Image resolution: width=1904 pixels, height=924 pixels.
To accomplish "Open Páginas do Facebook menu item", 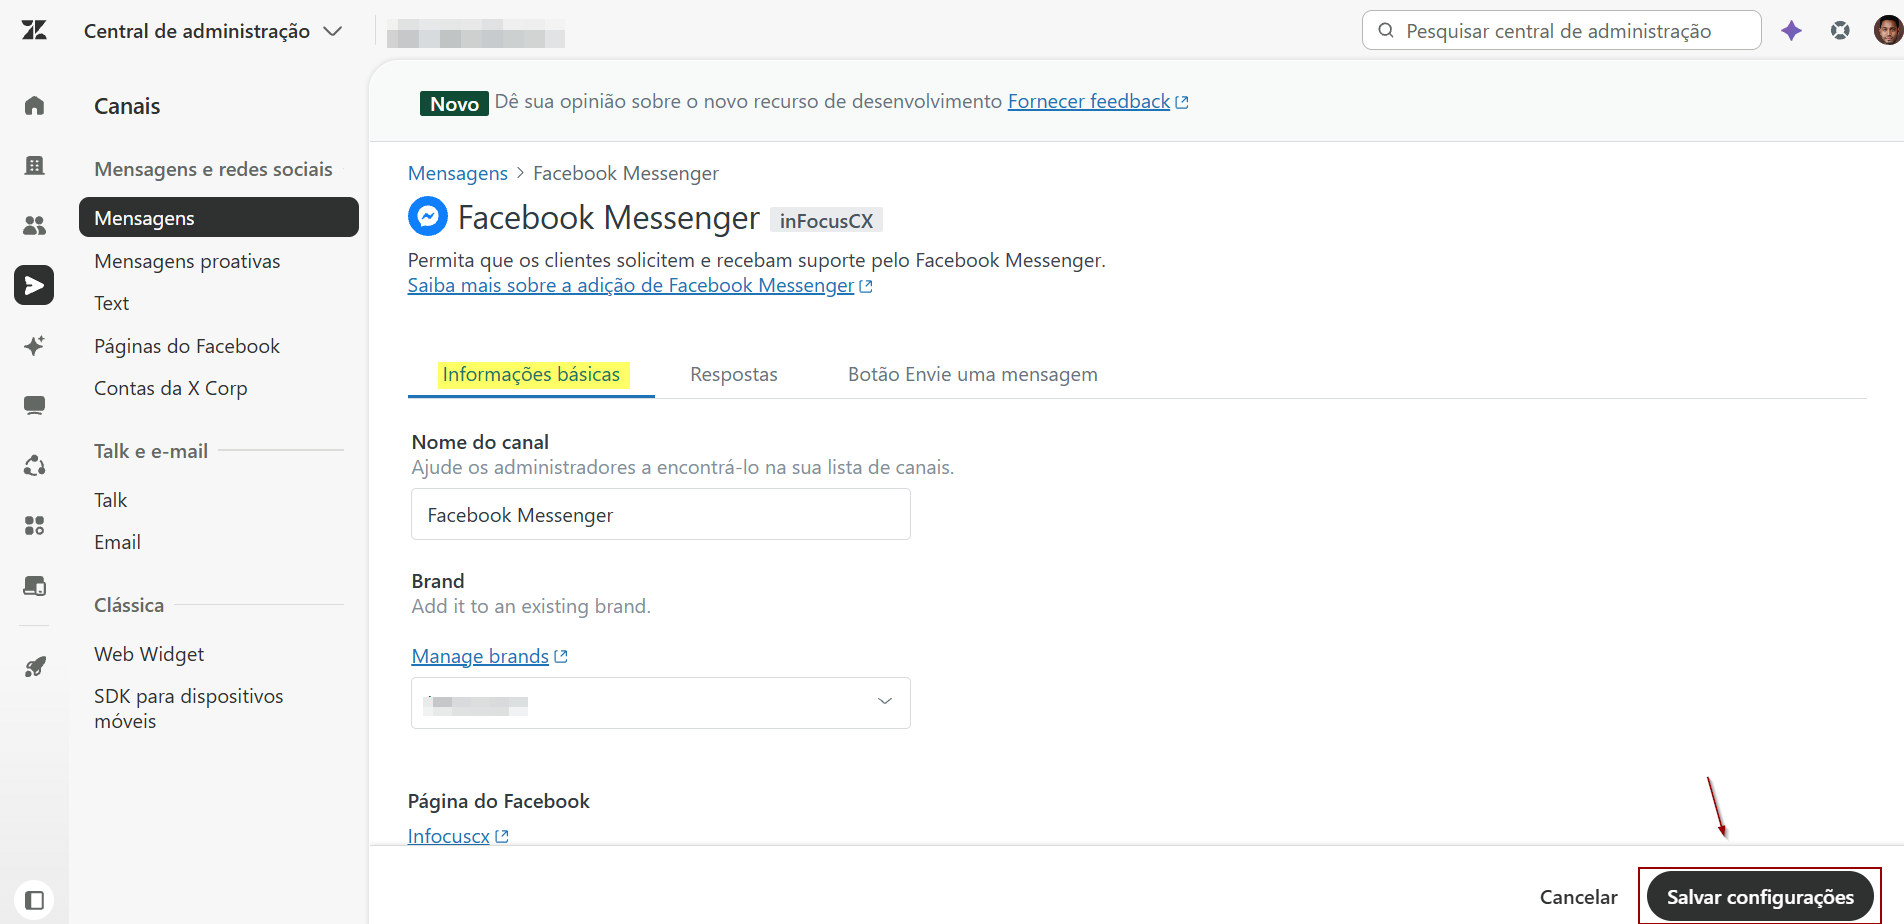I will 187,346.
